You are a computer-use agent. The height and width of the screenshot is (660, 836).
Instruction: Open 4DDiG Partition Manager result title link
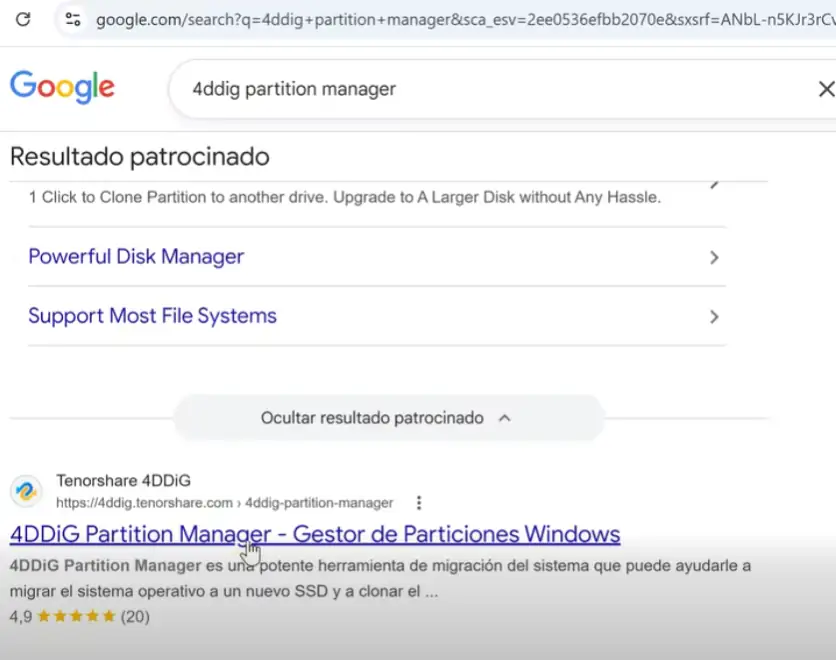point(315,534)
